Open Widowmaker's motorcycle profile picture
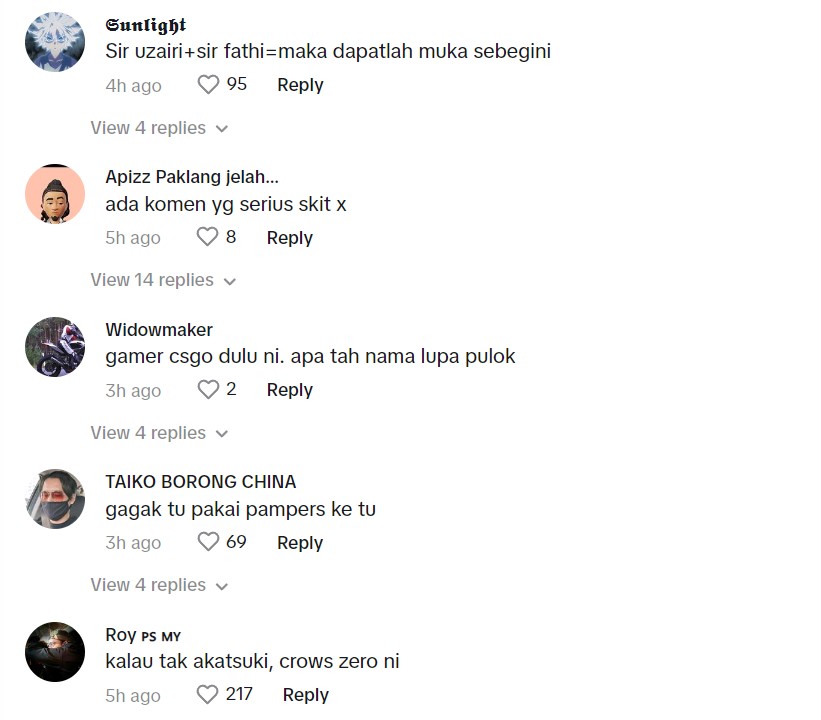The width and height of the screenshot is (821, 720). [x=55, y=347]
